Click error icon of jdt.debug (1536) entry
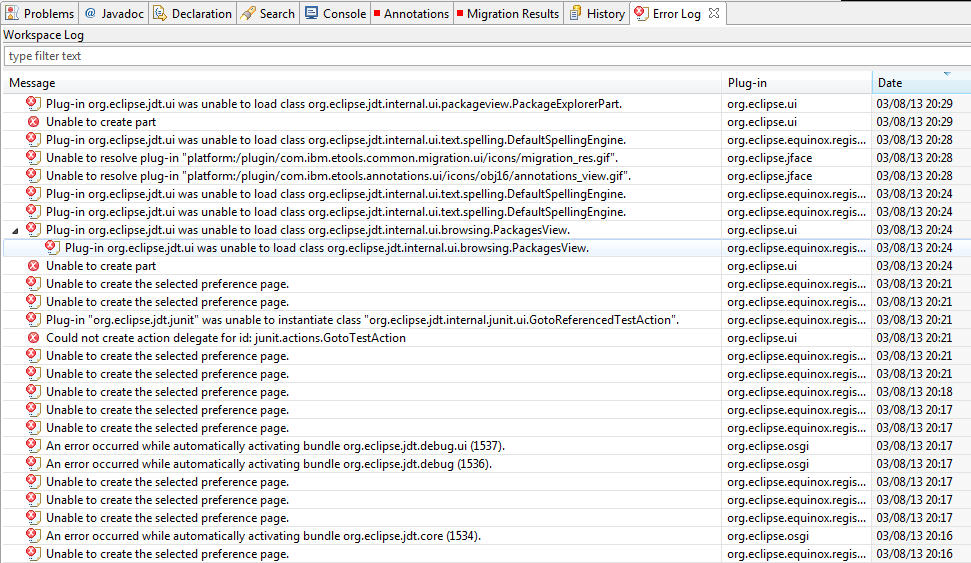The height and width of the screenshot is (563, 971). (x=33, y=463)
